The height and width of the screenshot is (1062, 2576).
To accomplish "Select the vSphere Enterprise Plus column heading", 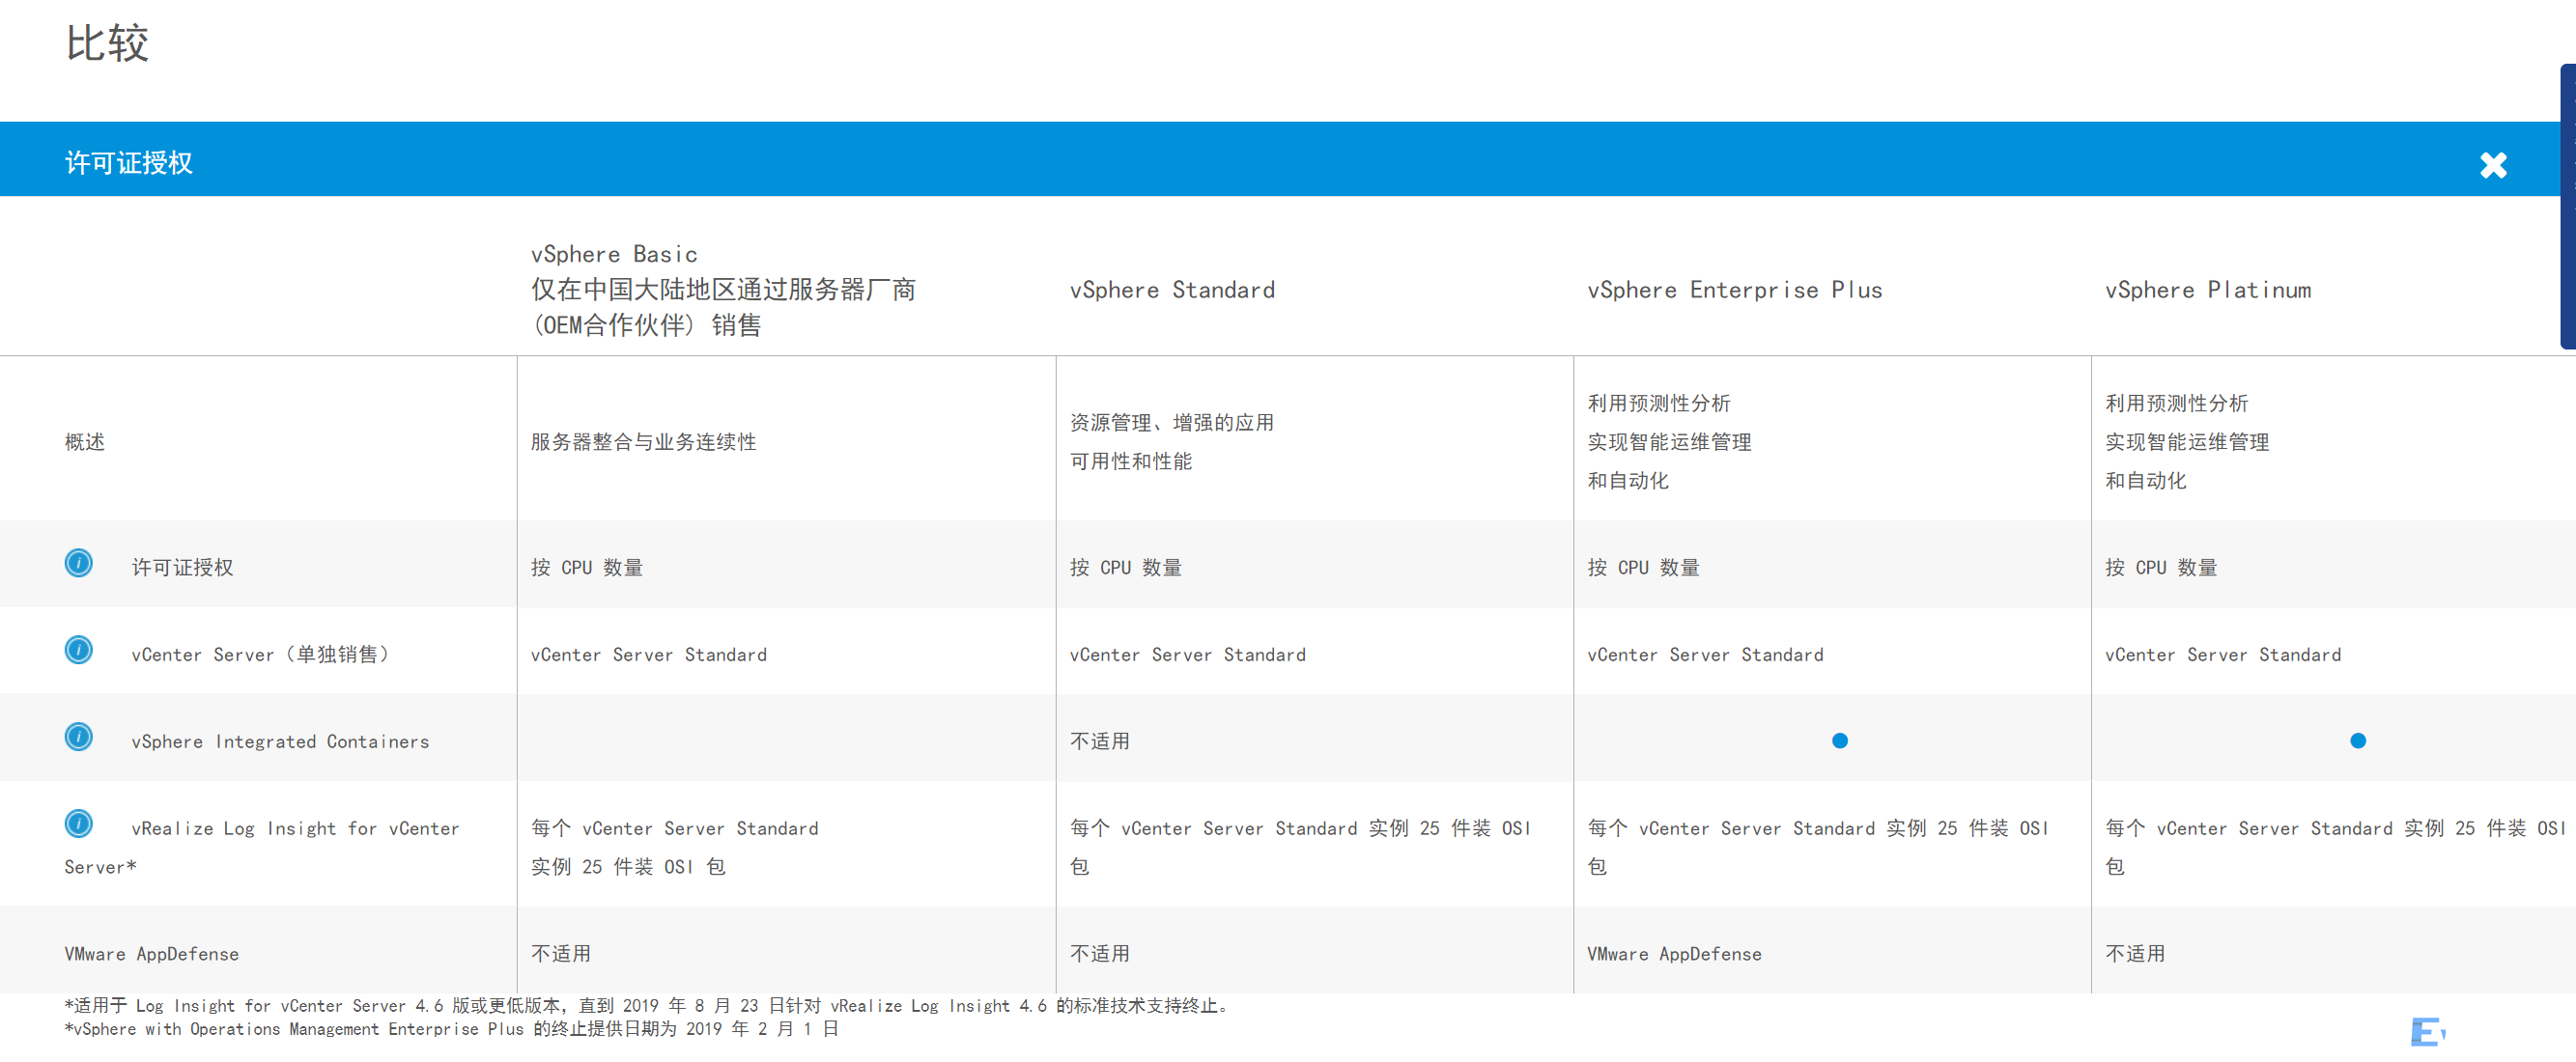I will coord(1735,290).
